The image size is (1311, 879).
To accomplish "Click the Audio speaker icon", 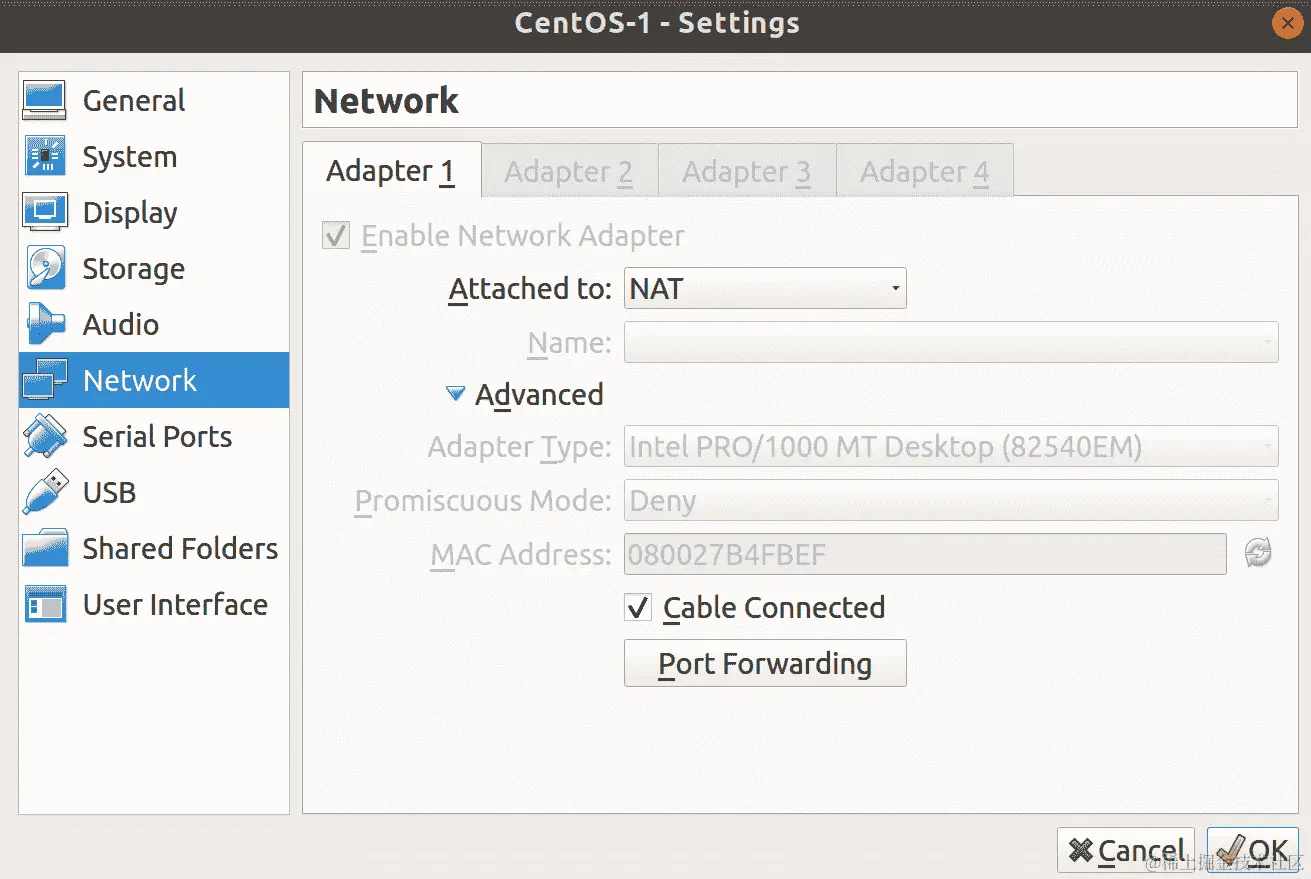I will coord(44,324).
